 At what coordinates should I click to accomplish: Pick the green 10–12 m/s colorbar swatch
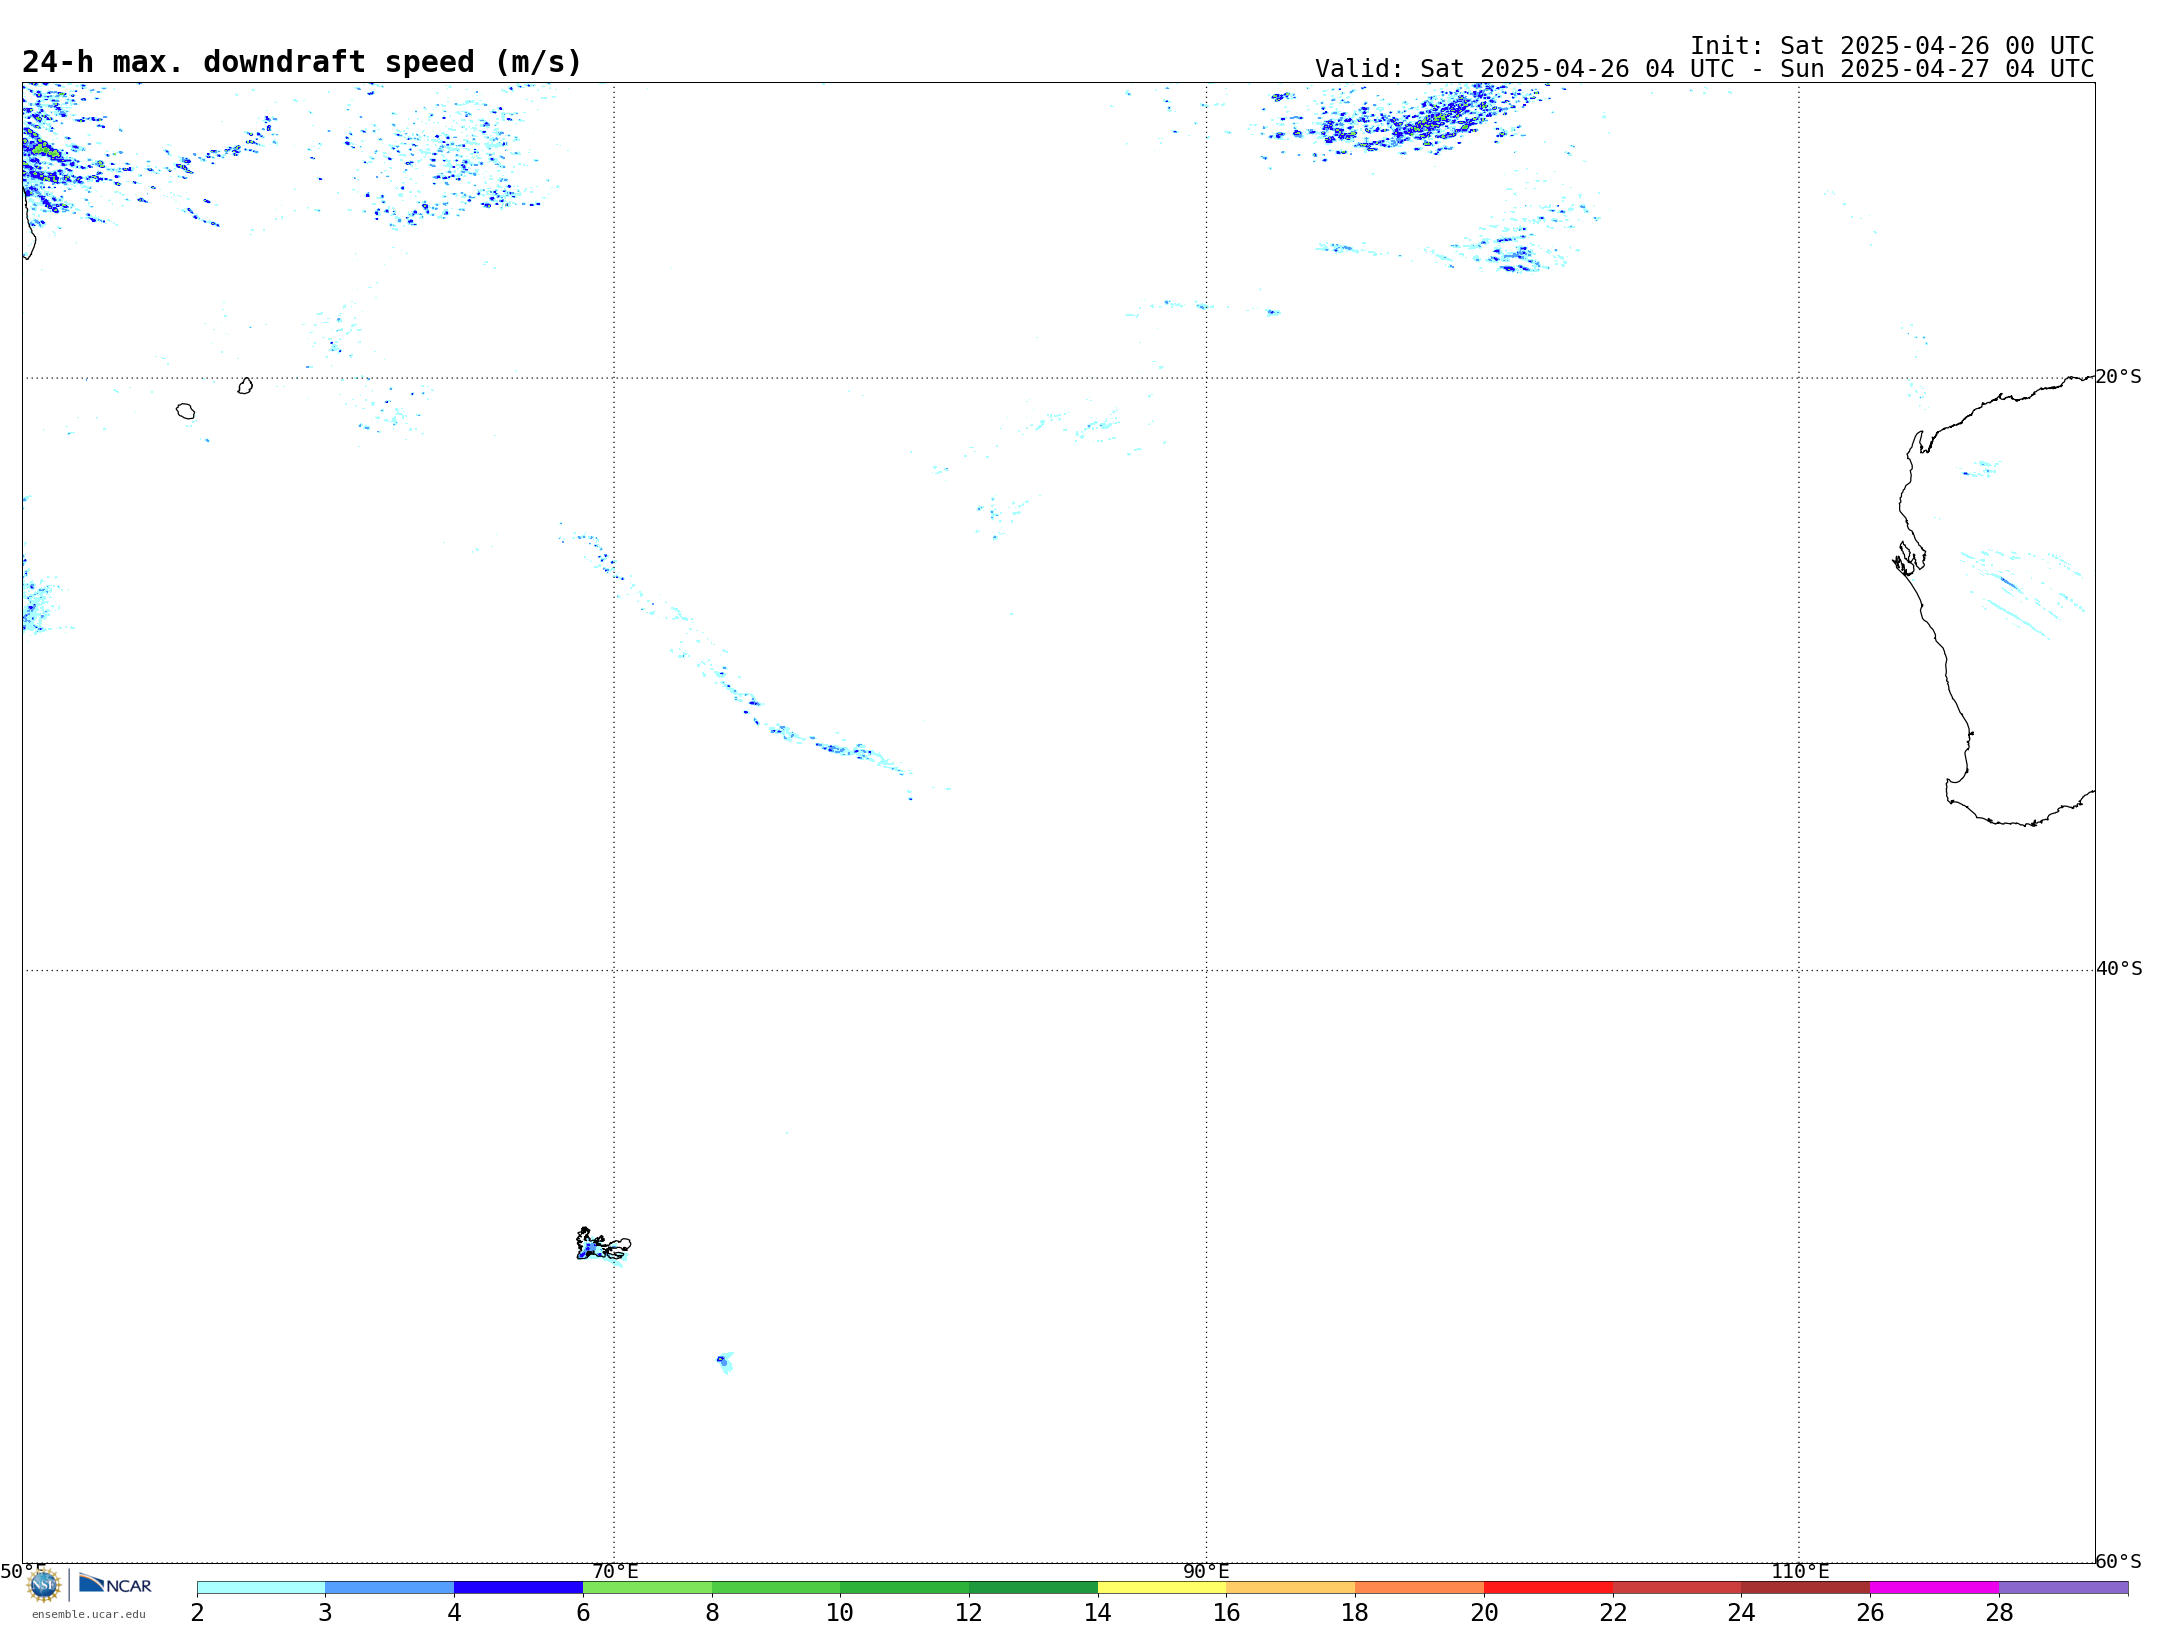coord(905,1588)
